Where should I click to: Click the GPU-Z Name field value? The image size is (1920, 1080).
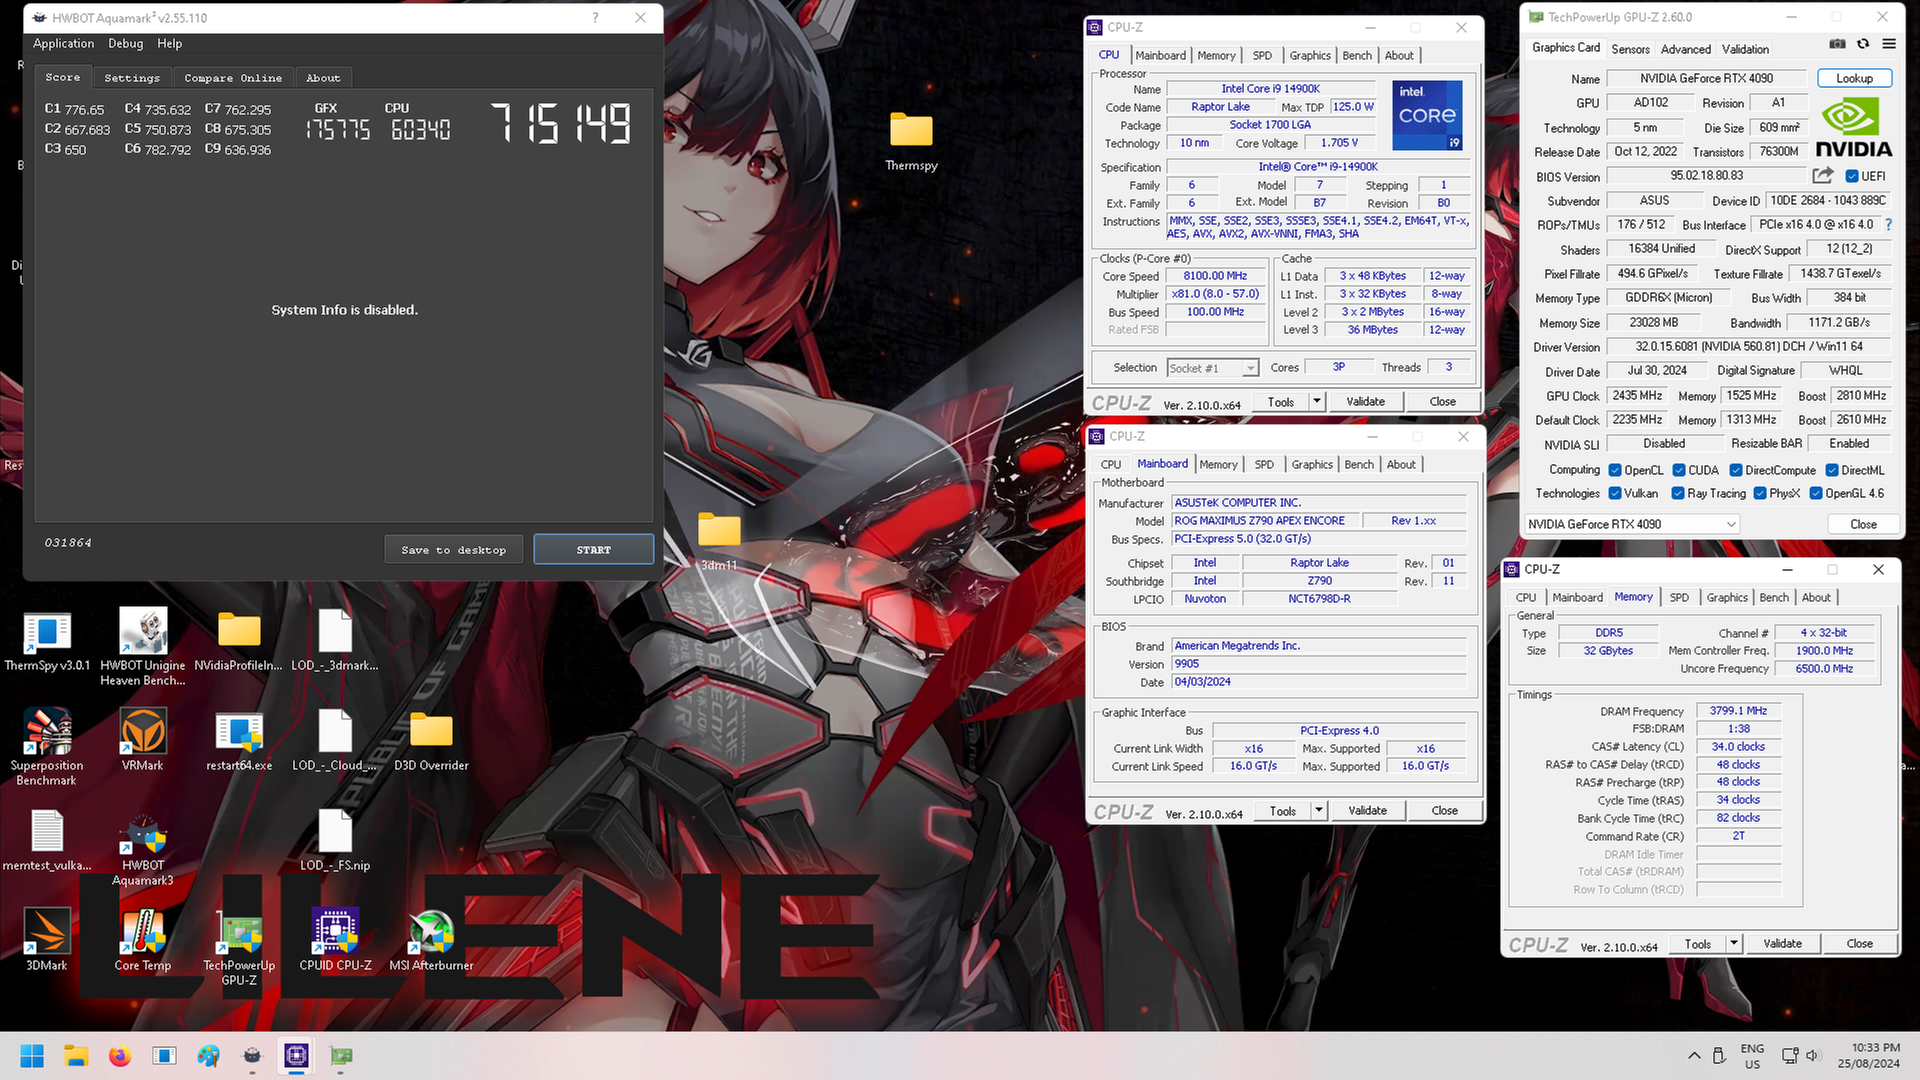[x=1706, y=78]
